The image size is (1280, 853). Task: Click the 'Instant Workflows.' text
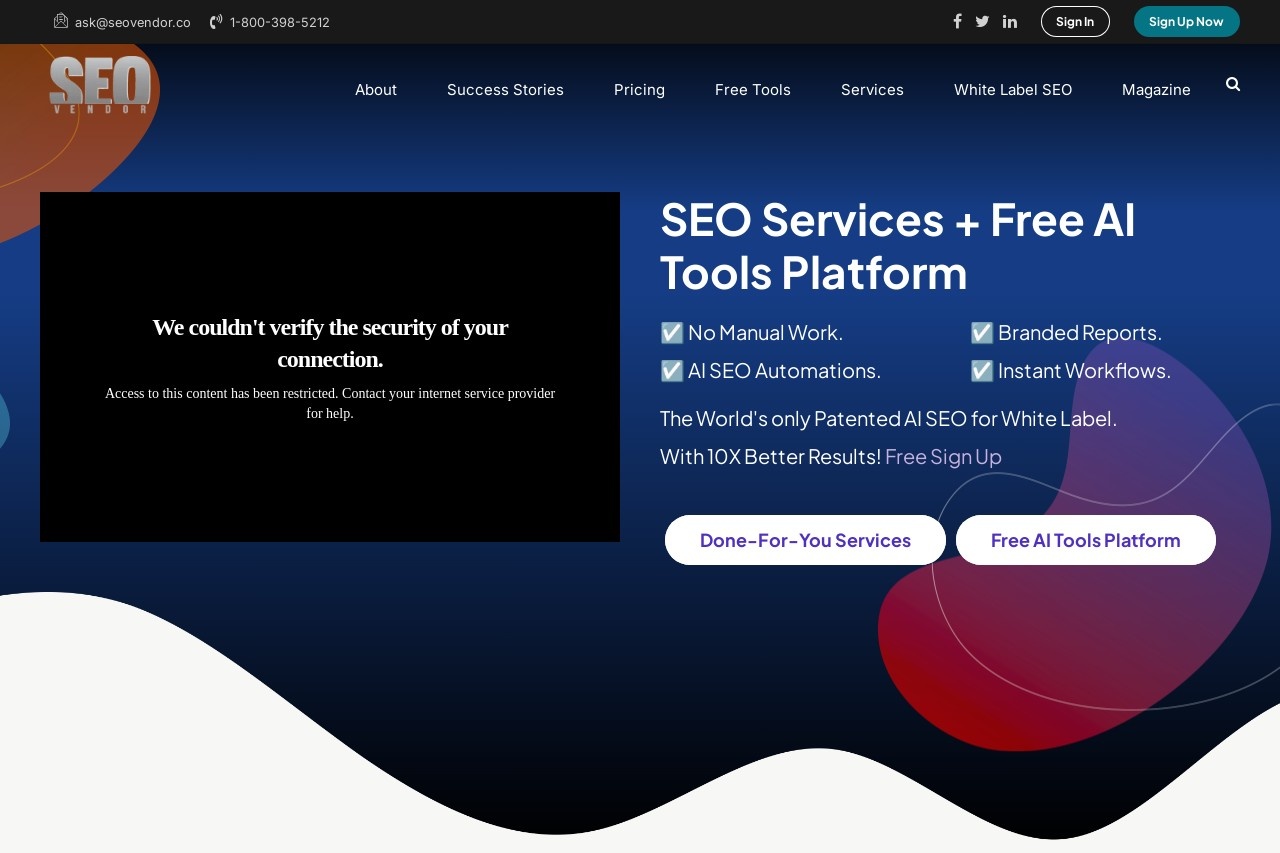(x=1084, y=370)
